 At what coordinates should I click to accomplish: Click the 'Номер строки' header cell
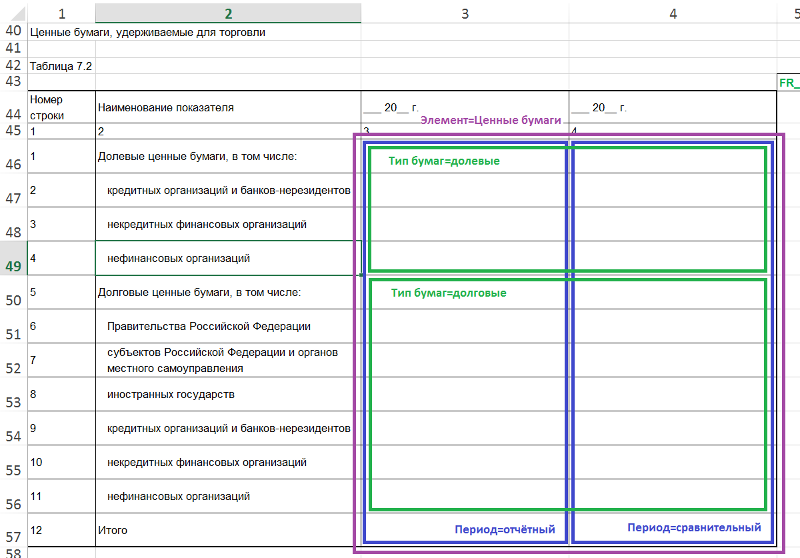(x=61, y=107)
